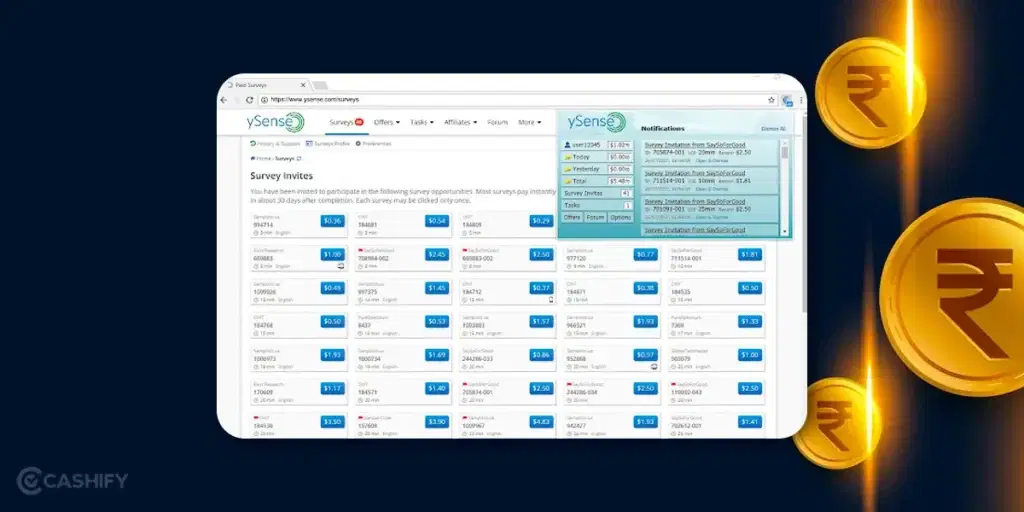Screen dimensions: 1024x512
Task: Click the Forum button in extension popup
Action: pos(595,217)
